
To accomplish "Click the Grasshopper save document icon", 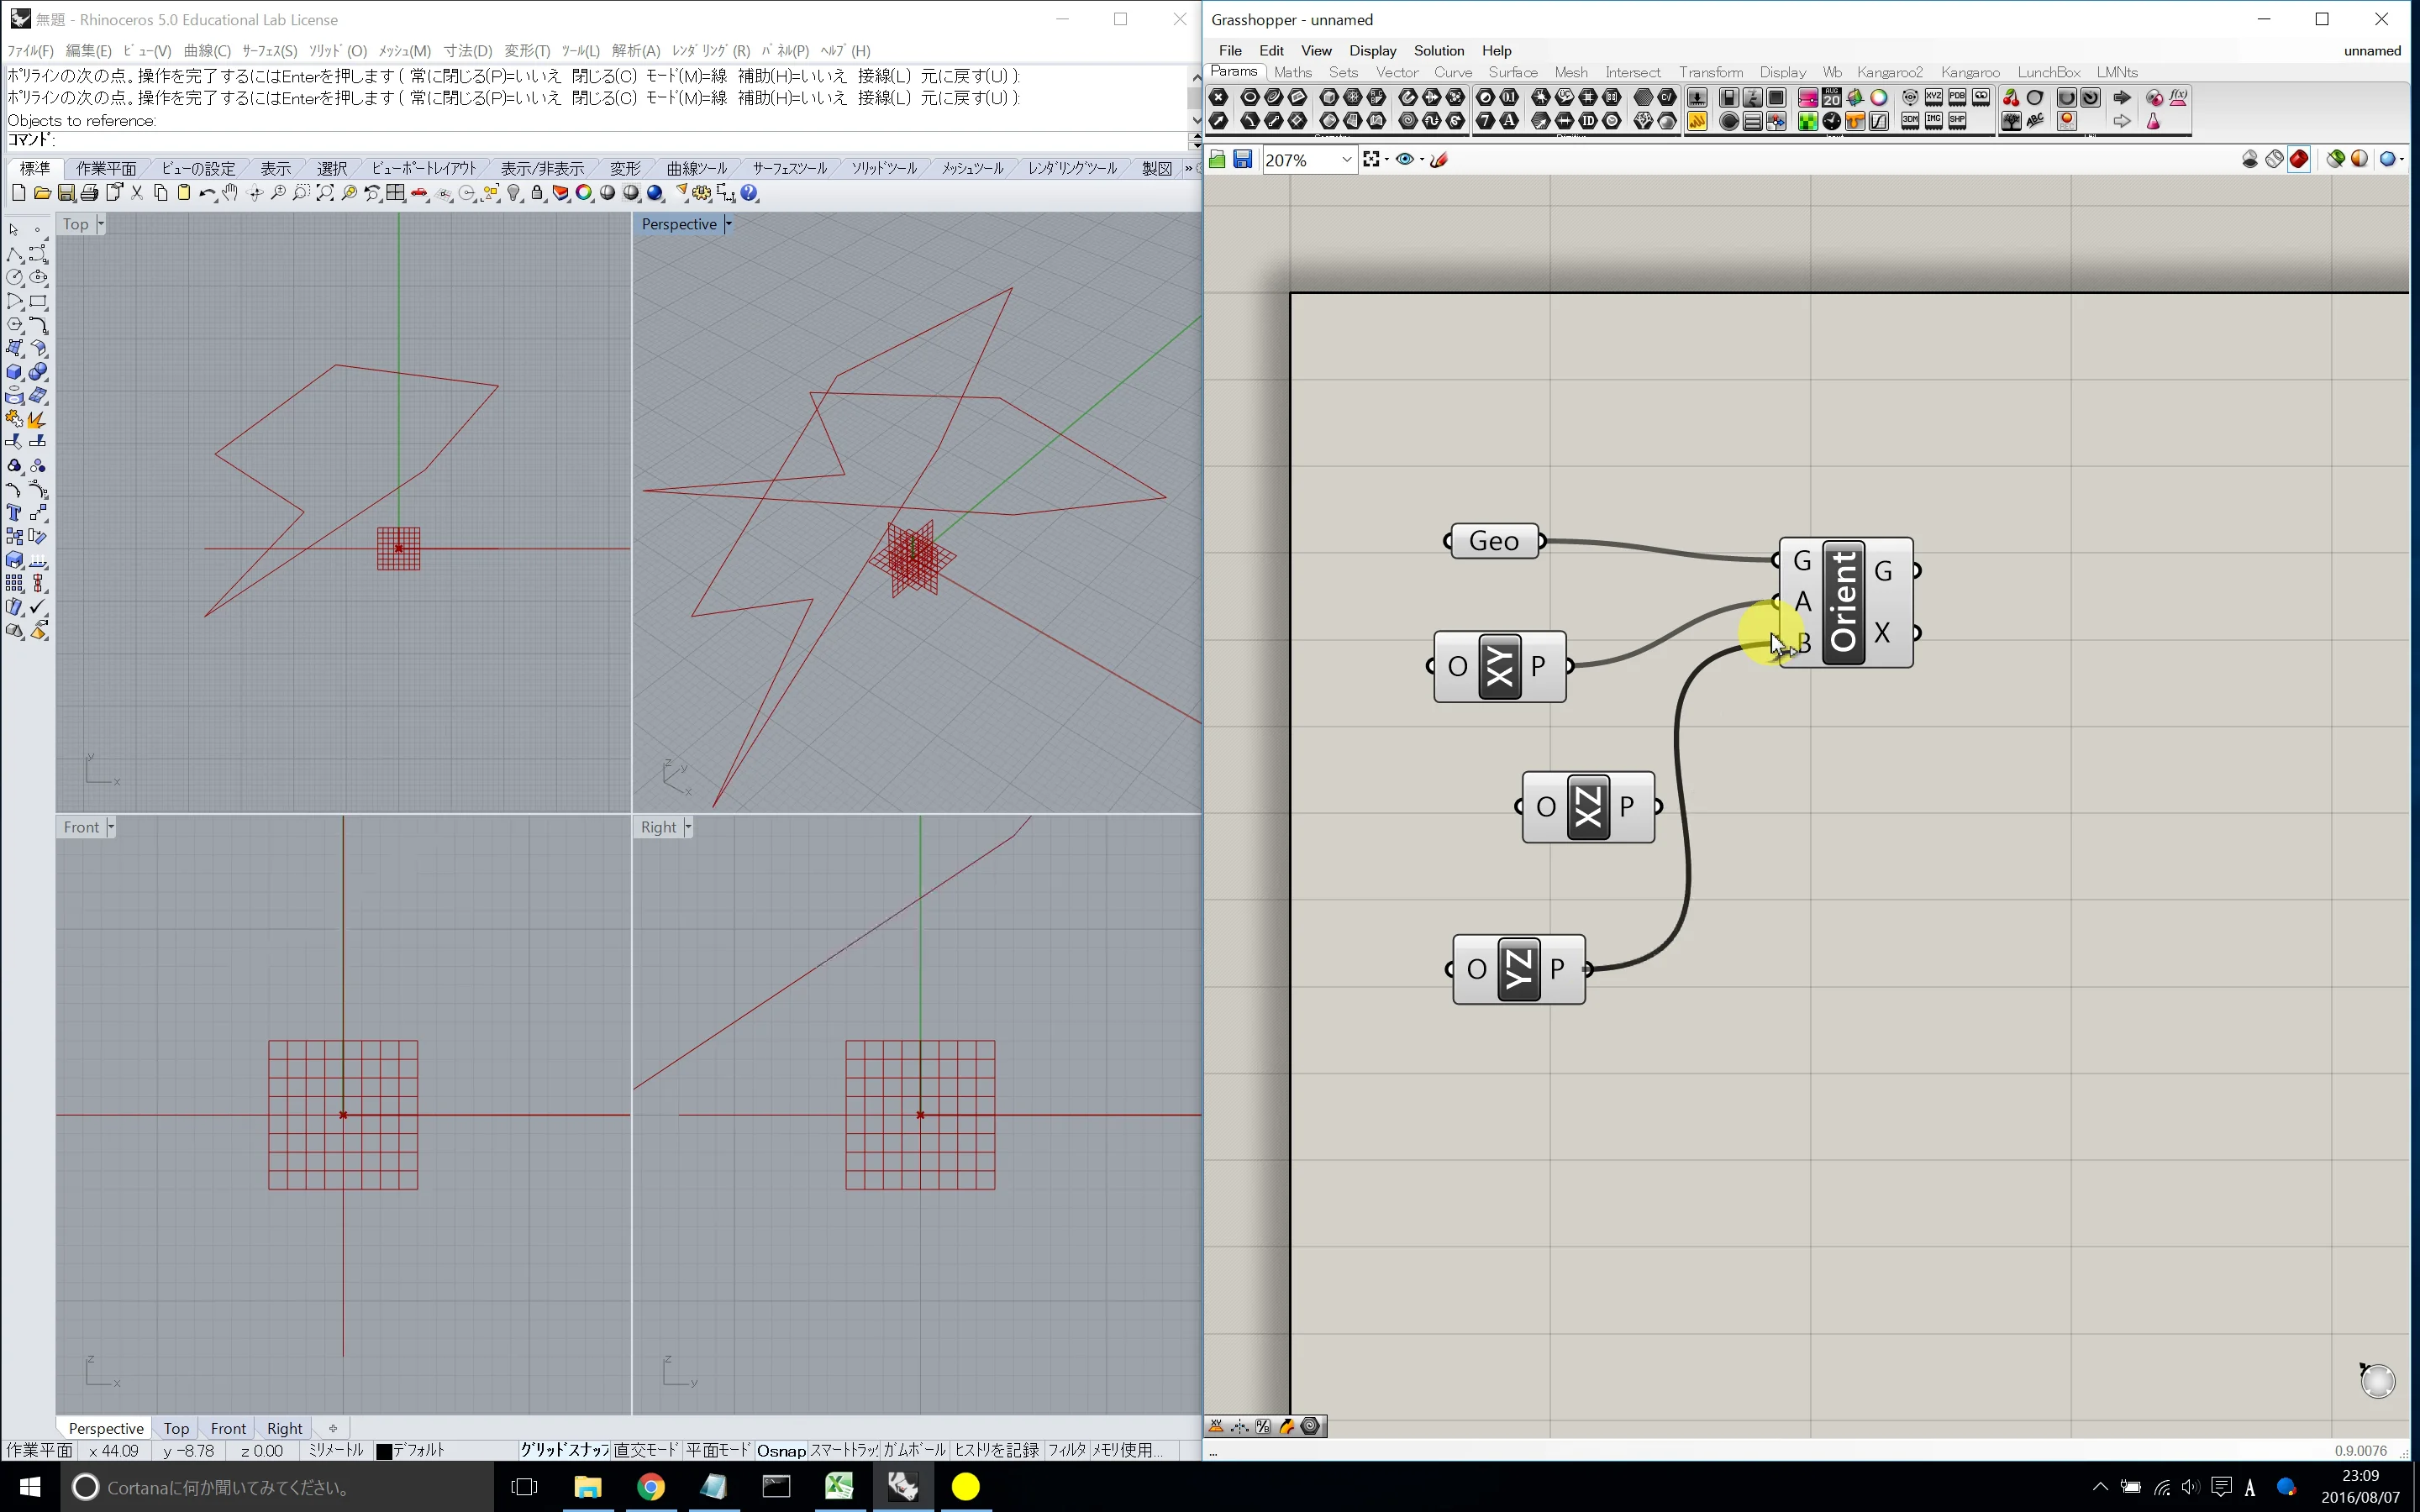I will pos(1242,160).
